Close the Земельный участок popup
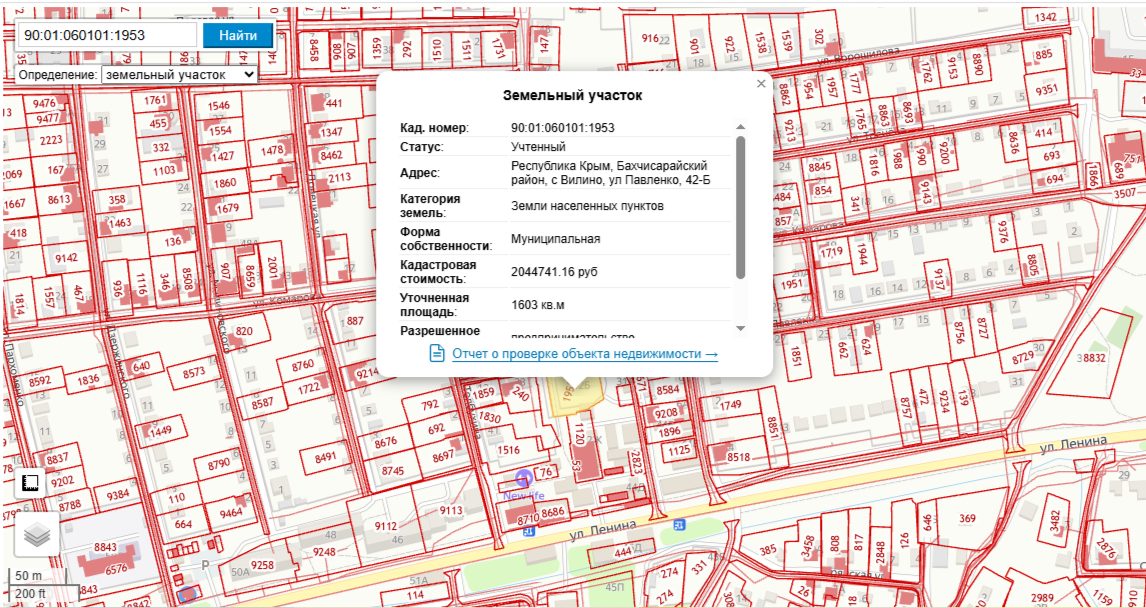Image resolution: width=1146 pixels, height=608 pixels. click(x=761, y=83)
